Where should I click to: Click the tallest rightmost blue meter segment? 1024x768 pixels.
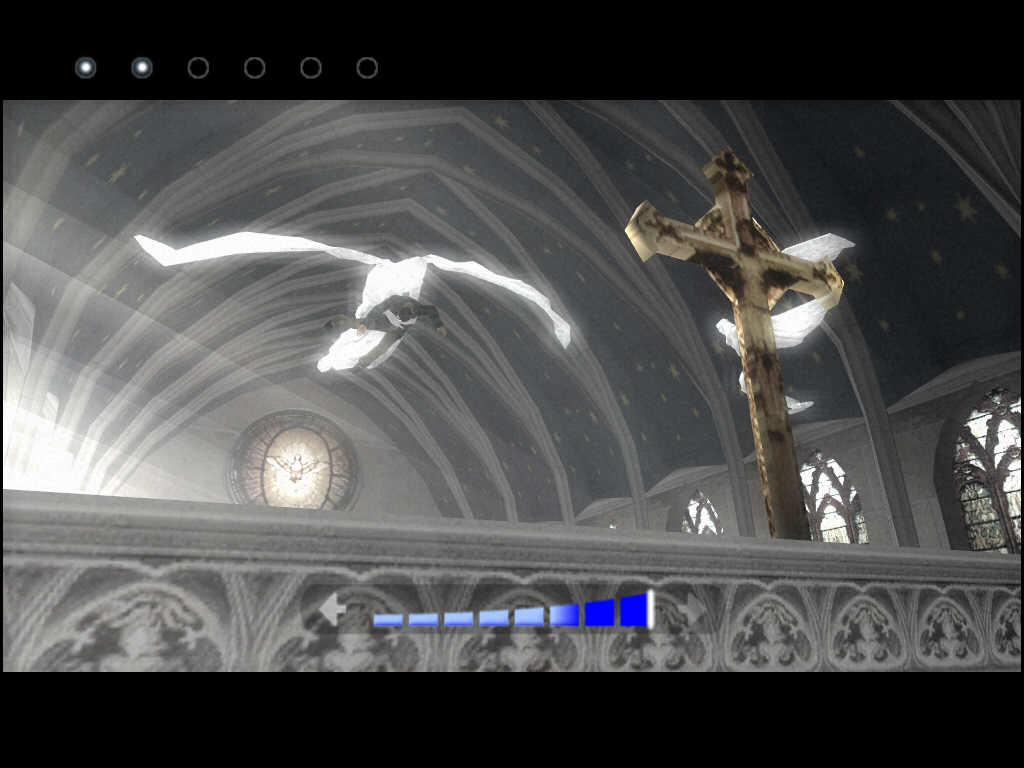pos(633,610)
